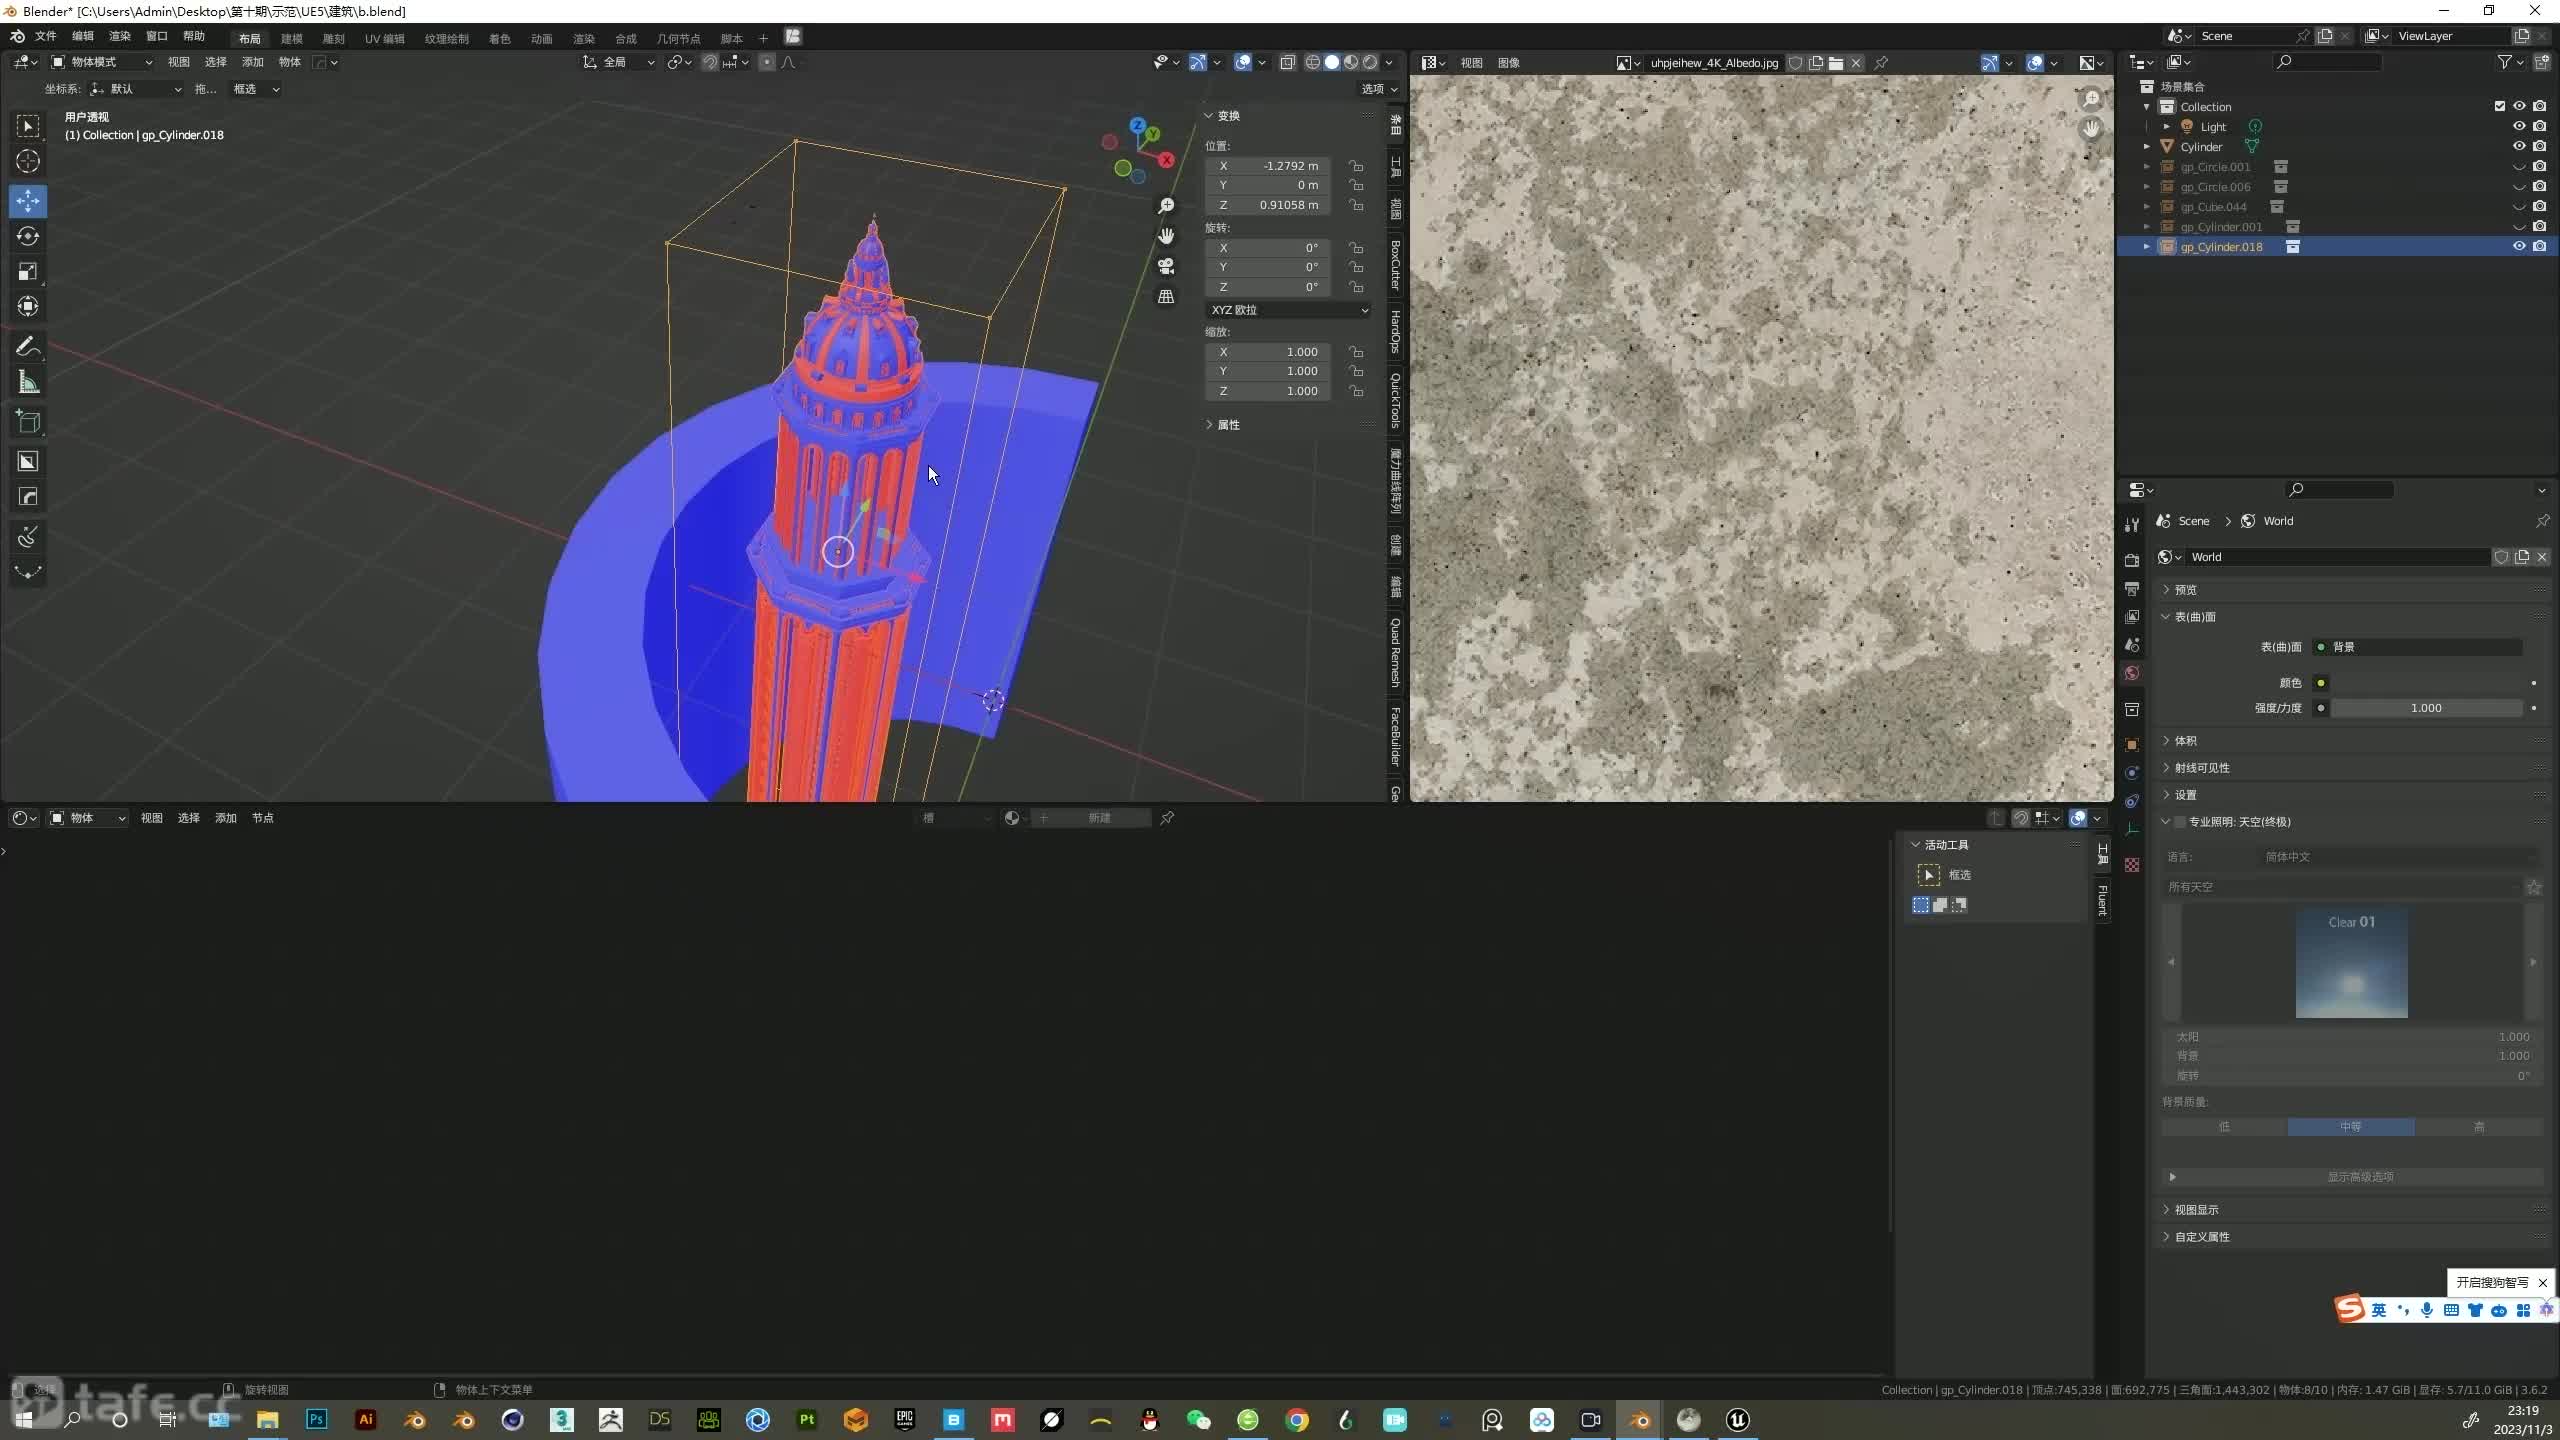Image resolution: width=2560 pixels, height=1440 pixels.
Task: Open the 全局 transform orientation dropdown
Action: (619, 62)
